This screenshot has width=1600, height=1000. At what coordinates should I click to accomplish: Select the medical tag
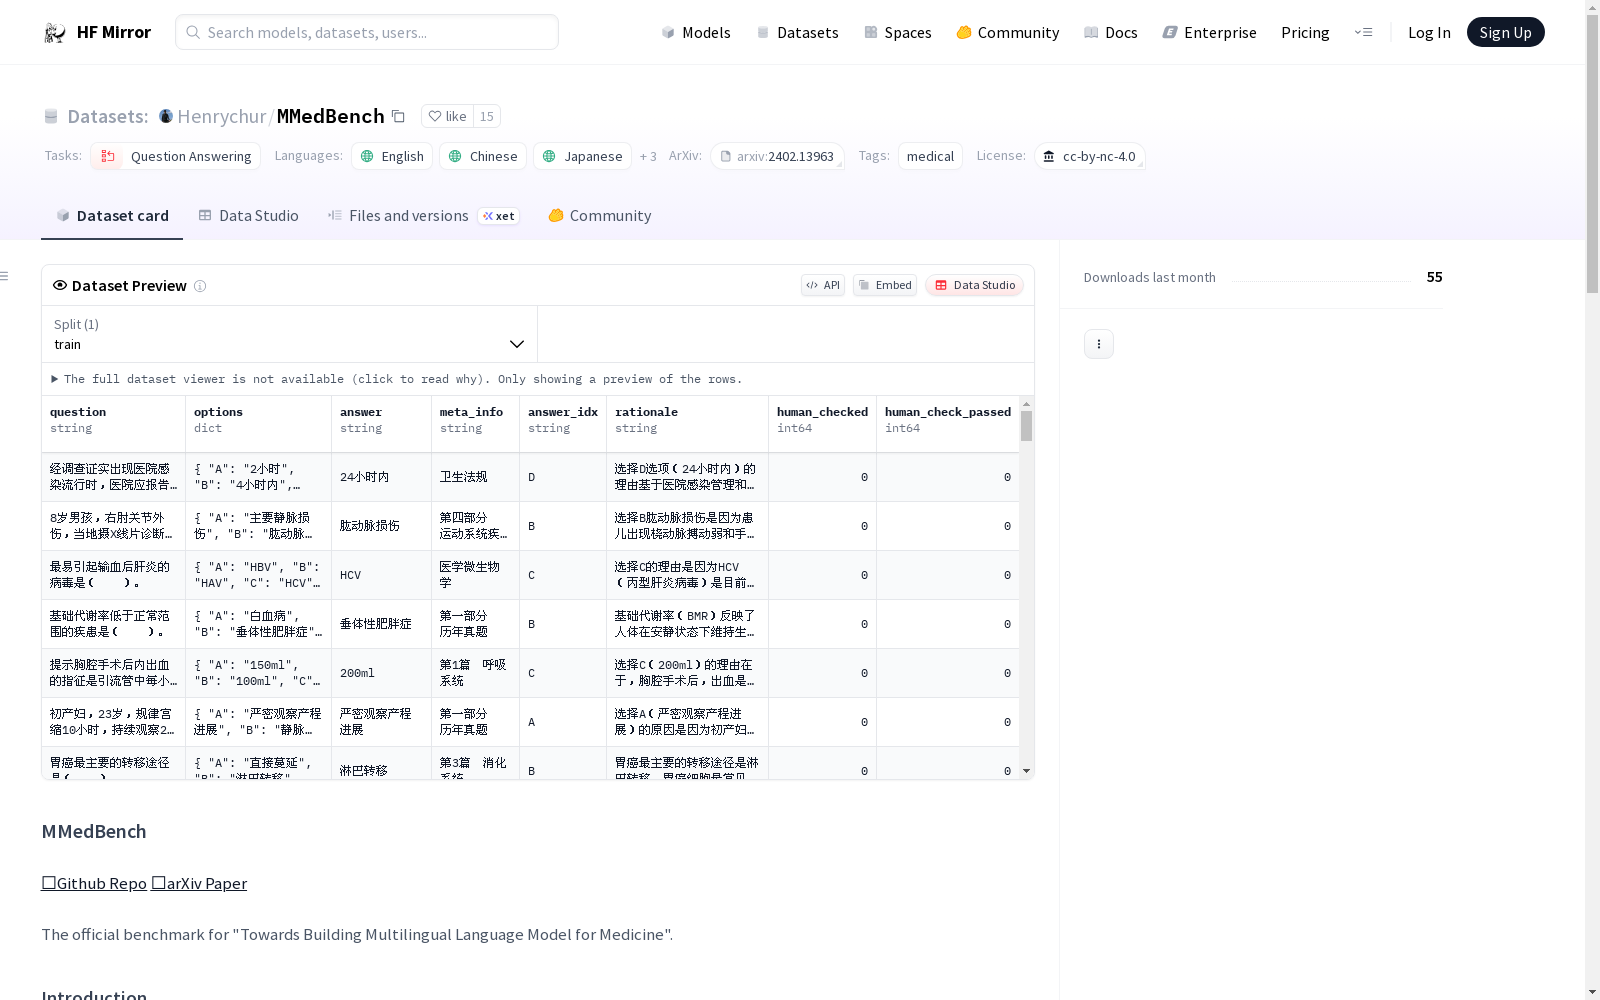929,156
